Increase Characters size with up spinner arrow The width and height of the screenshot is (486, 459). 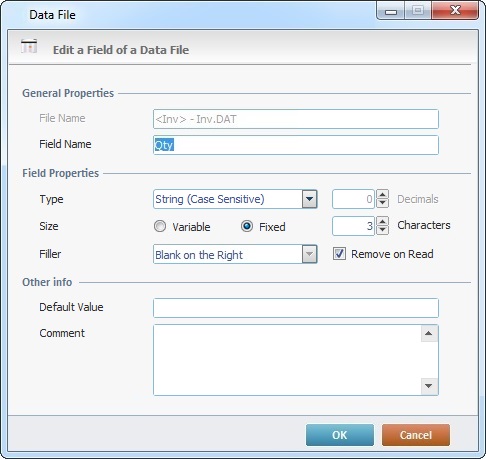point(382,221)
